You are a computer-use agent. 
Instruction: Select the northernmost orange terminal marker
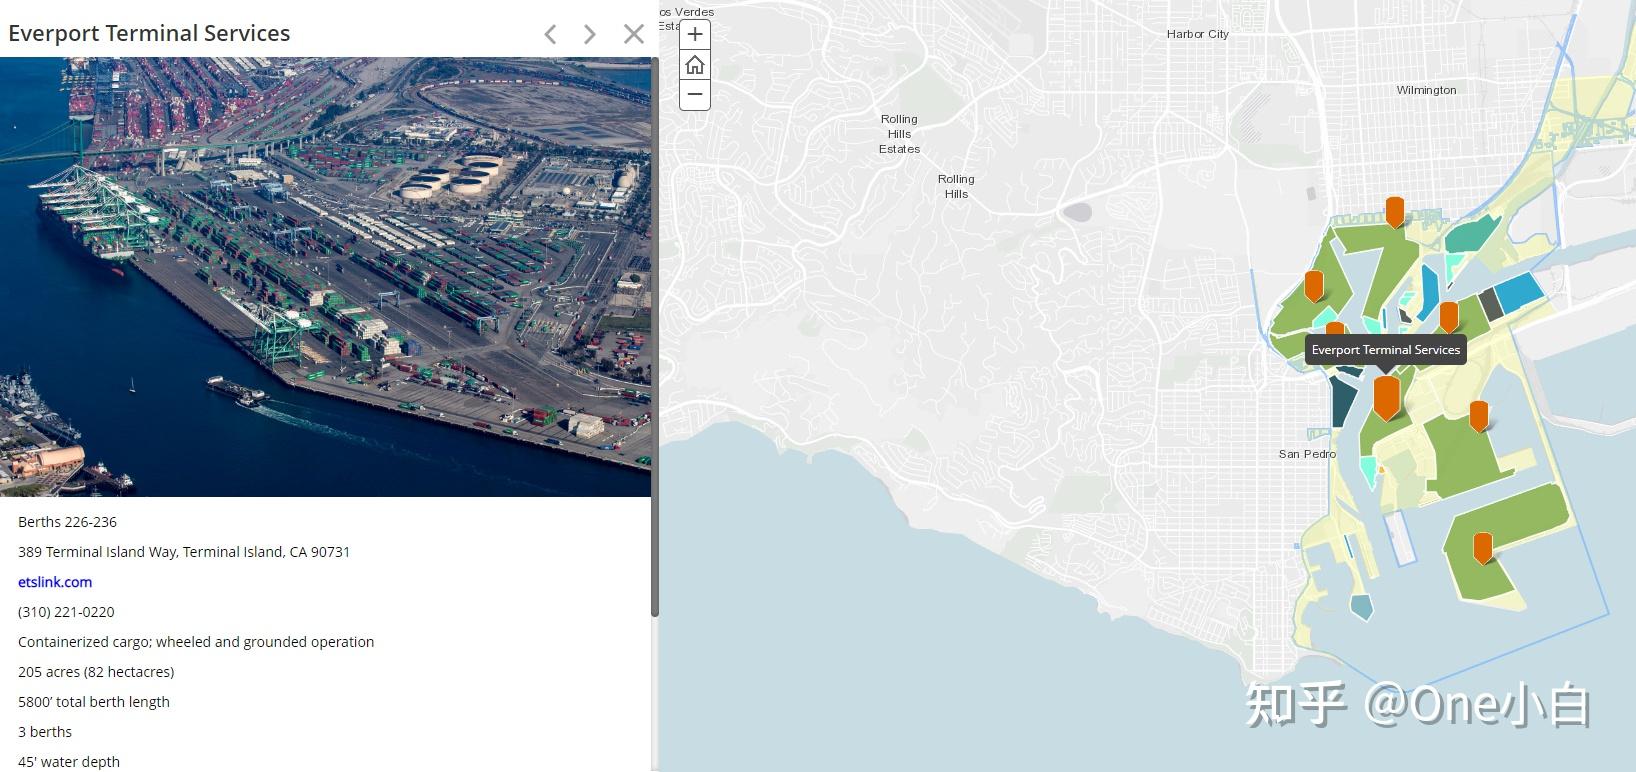(1395, 212)
